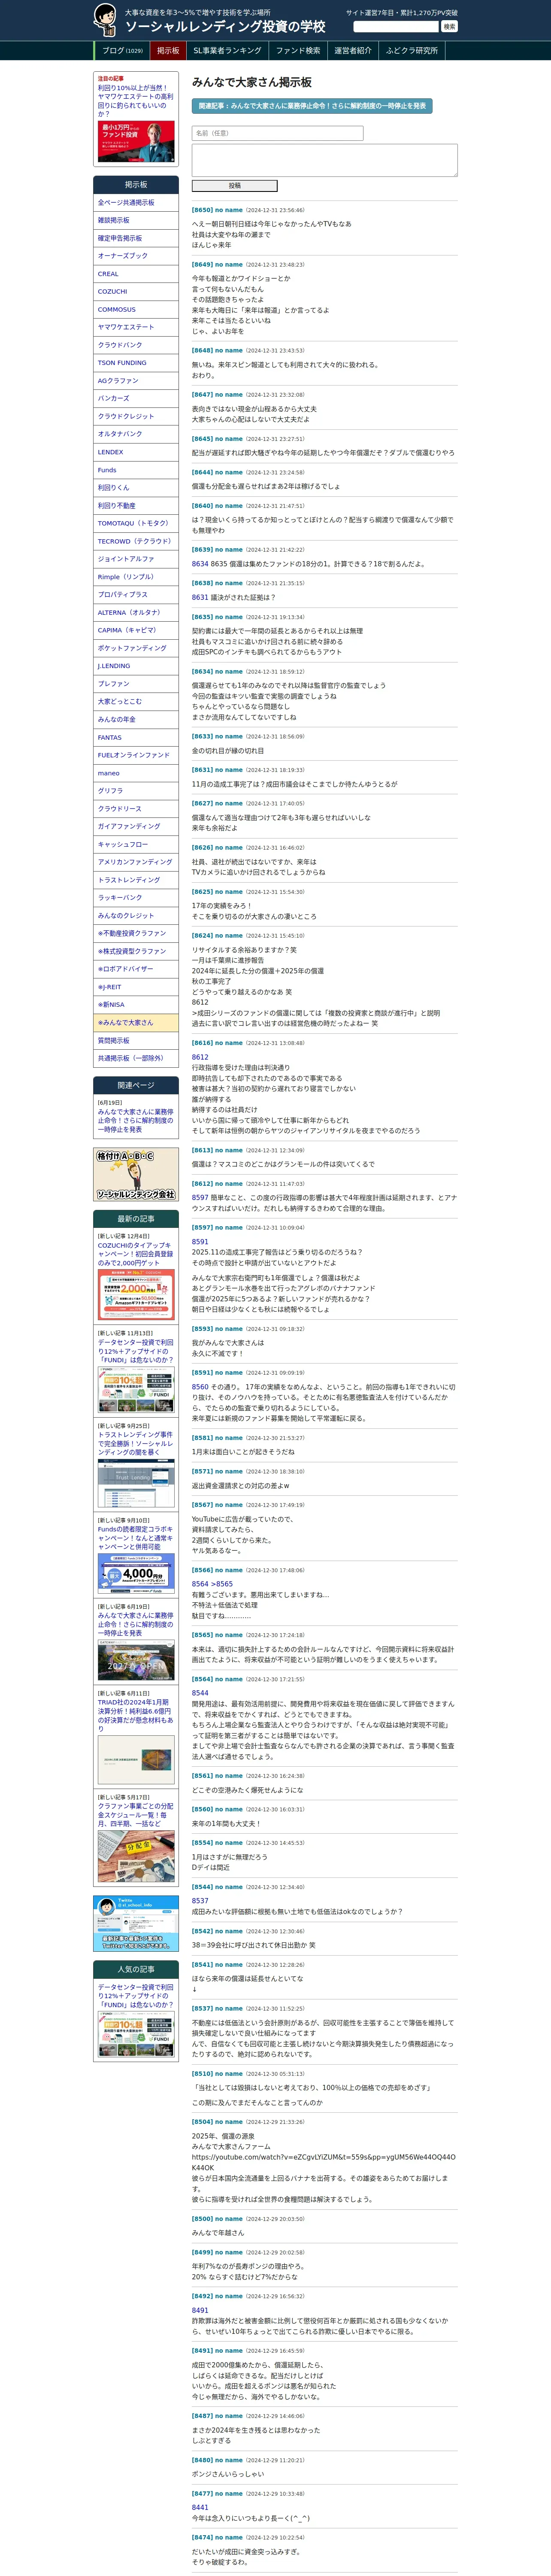Click the 関連記事 みんなで大家さん banner button

312,105
